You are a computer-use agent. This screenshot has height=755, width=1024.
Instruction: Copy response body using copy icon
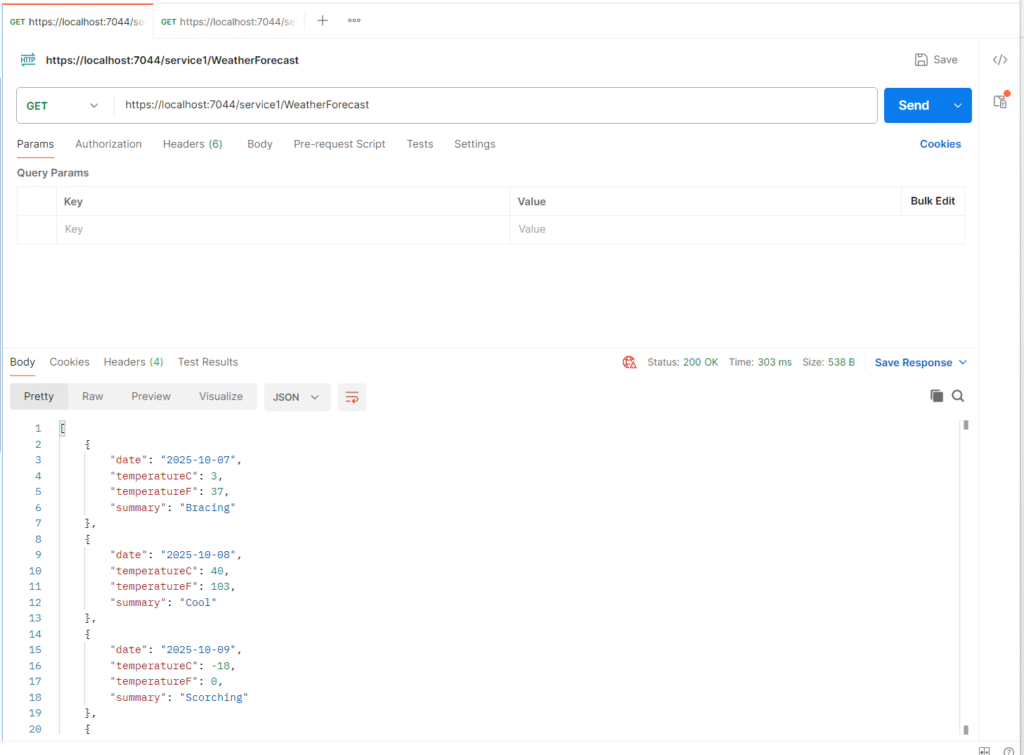coord(937,396)
